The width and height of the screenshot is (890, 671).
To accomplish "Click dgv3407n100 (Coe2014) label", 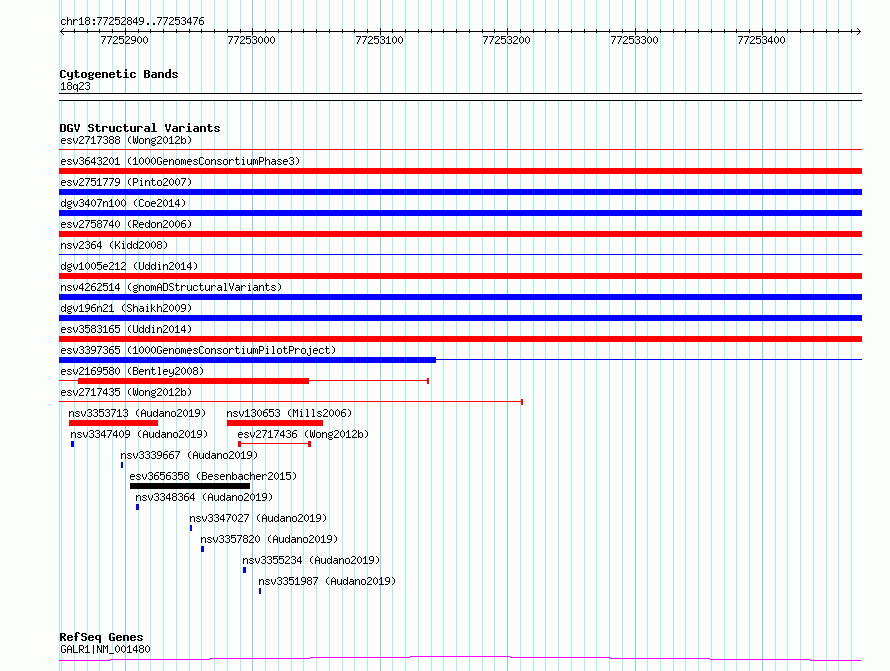I will pos(123,203).
